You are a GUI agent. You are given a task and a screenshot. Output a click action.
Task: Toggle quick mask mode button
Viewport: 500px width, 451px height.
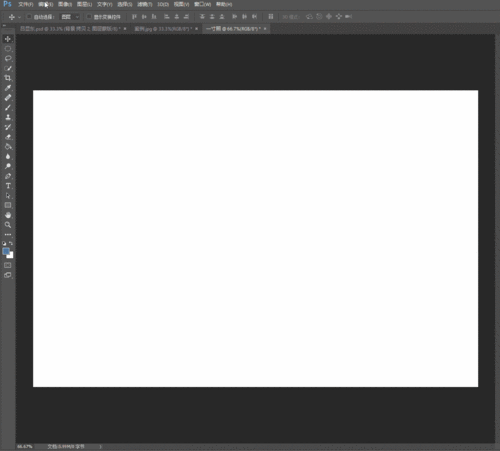click(8, 265)
